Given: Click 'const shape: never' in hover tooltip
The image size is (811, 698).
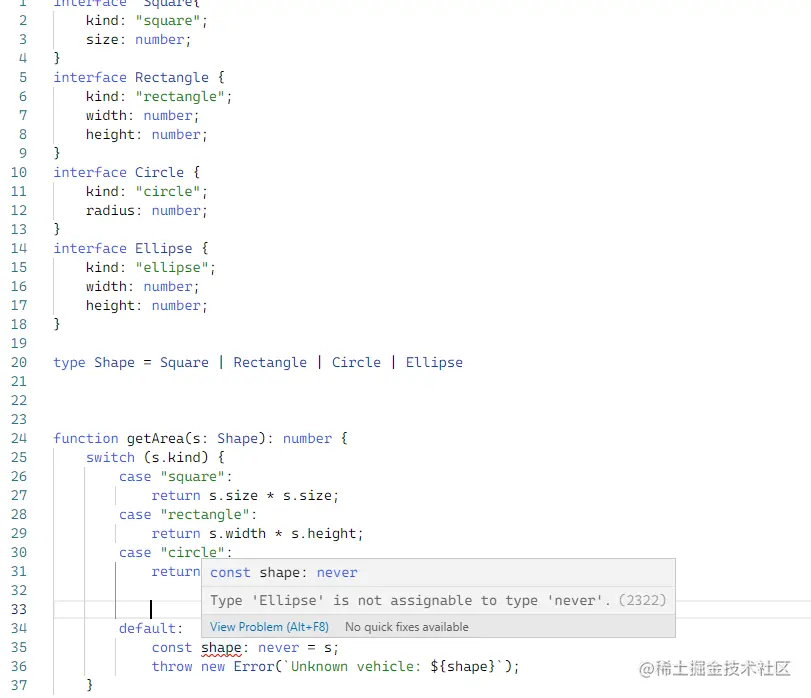Looking at the screenshot, I should pos(283,572).
